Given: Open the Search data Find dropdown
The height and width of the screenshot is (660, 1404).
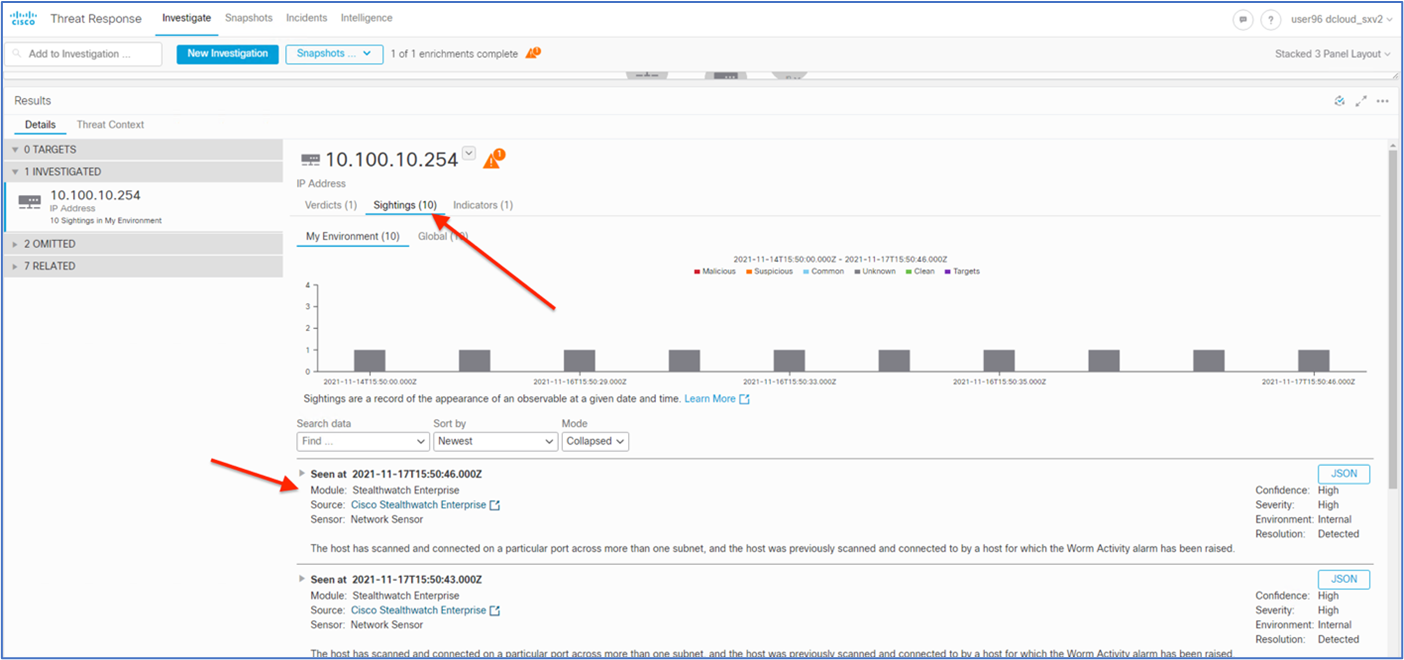Looking at the screenshot, I should [363, 441].
